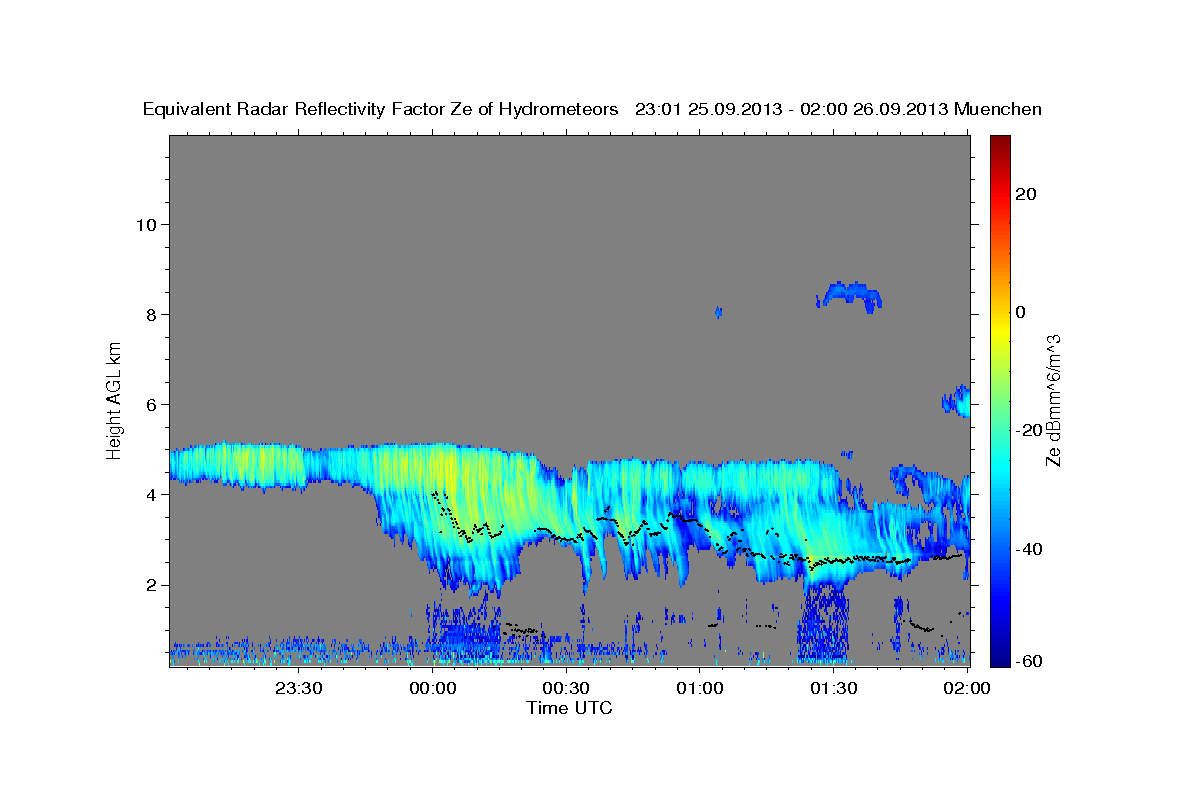
Task: Click the '00:00' time tick label
Action: pyautogui.click(x=432, y=688)
